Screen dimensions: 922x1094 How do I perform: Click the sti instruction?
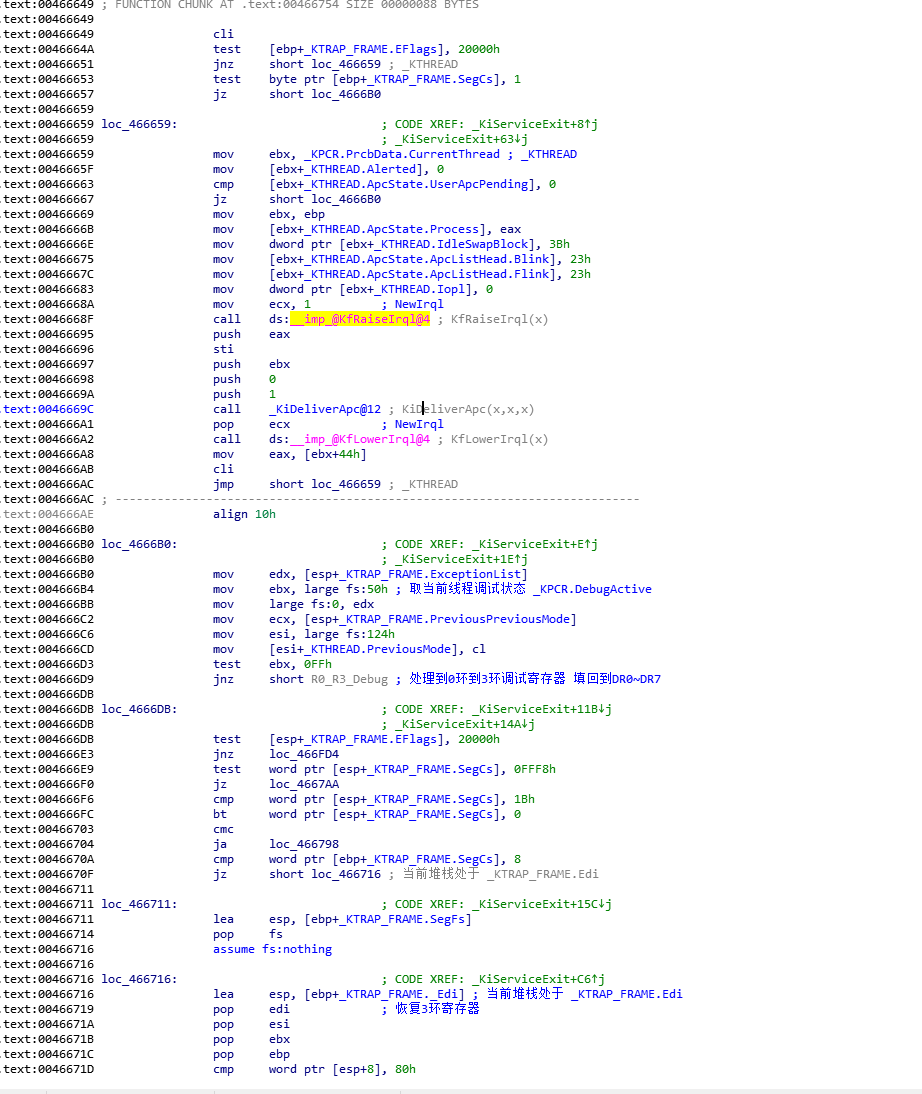(223, 349)
